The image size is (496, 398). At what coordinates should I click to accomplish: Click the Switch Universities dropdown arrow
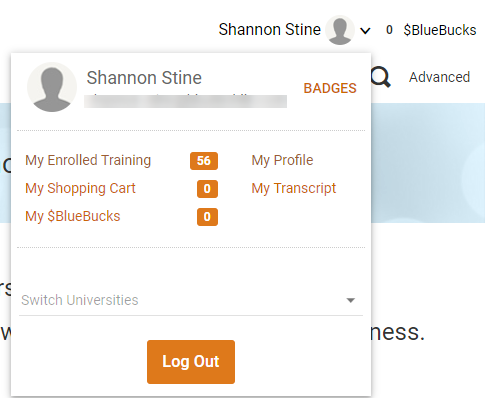click(350, 300)
